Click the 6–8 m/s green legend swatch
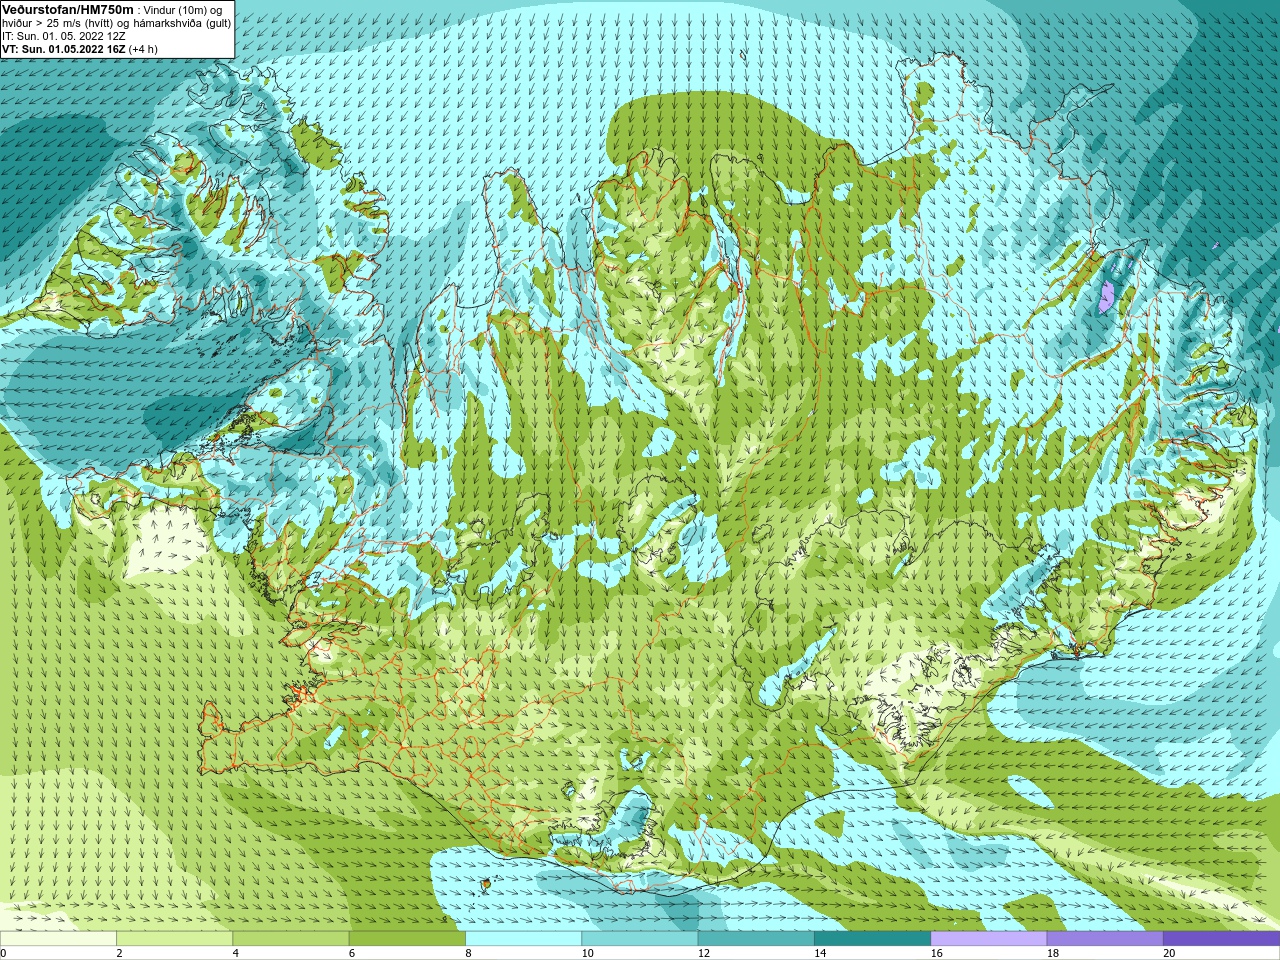Viewport: 1280px width, 960px height. pyautogui.click(x=406, y=939)
